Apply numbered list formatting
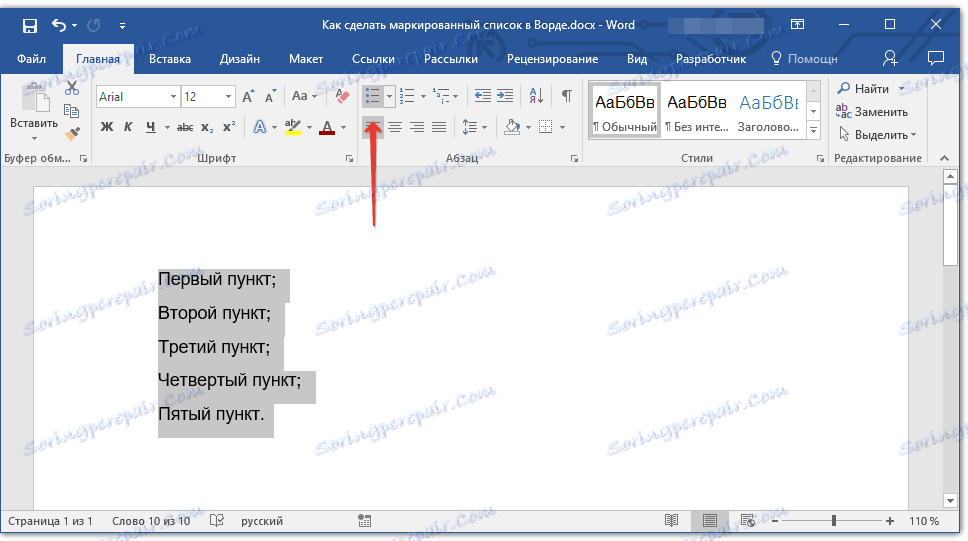Image resolution: width=968 pixels, height=541 pixels. pos(407,96)
